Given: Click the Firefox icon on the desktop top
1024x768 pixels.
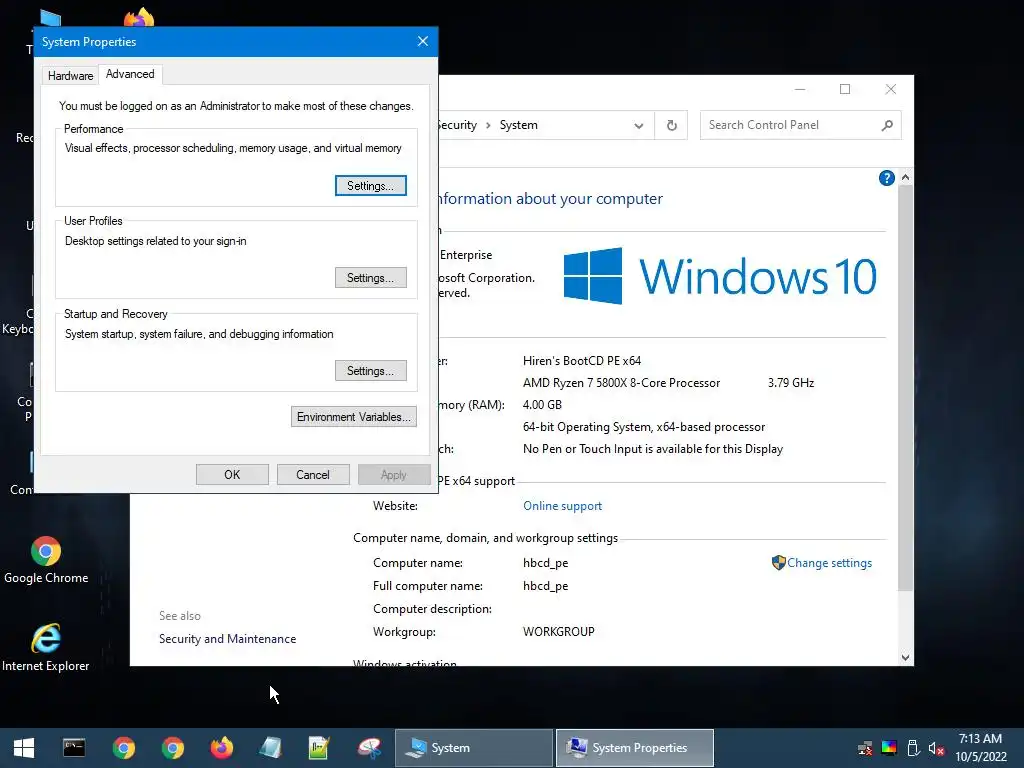Looking at the screenshot, I should (x=138, y=18).
